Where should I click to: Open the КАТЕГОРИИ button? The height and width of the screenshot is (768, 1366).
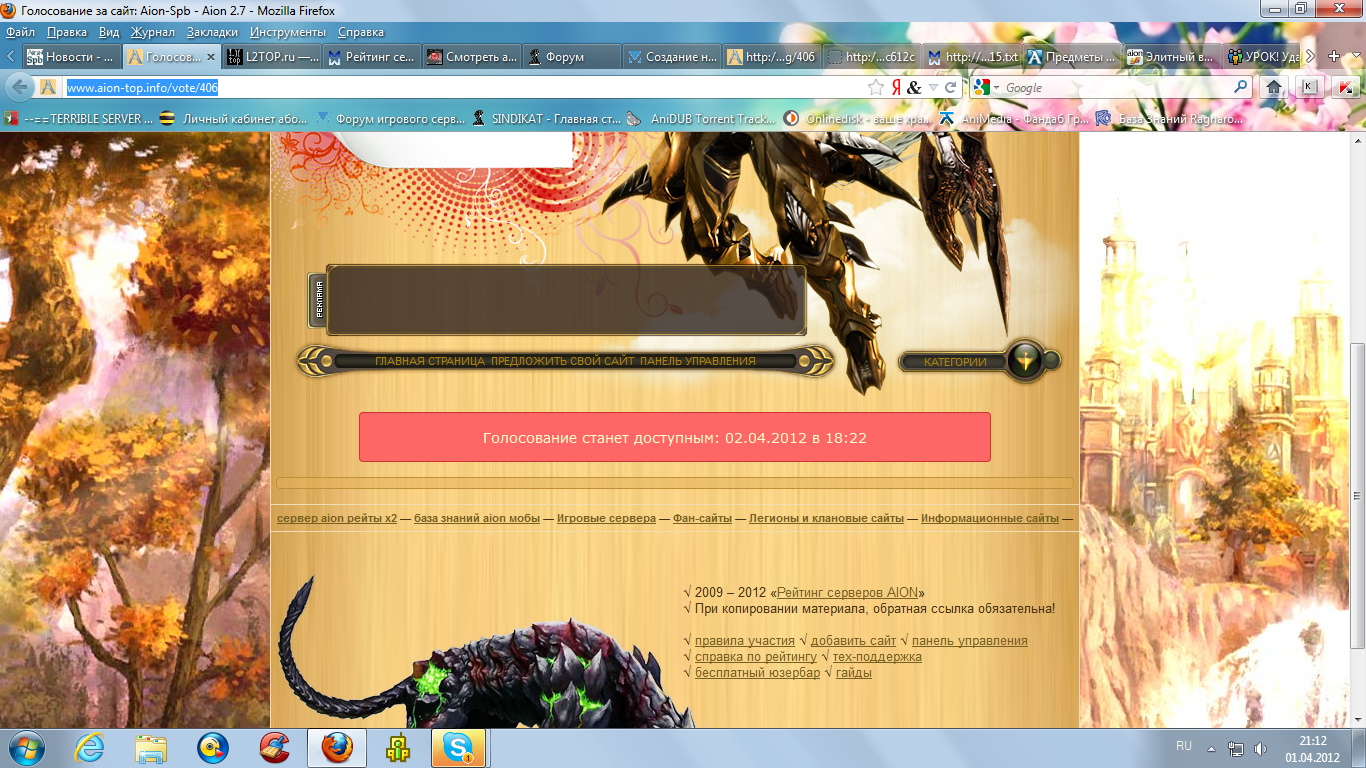point(954,362)
